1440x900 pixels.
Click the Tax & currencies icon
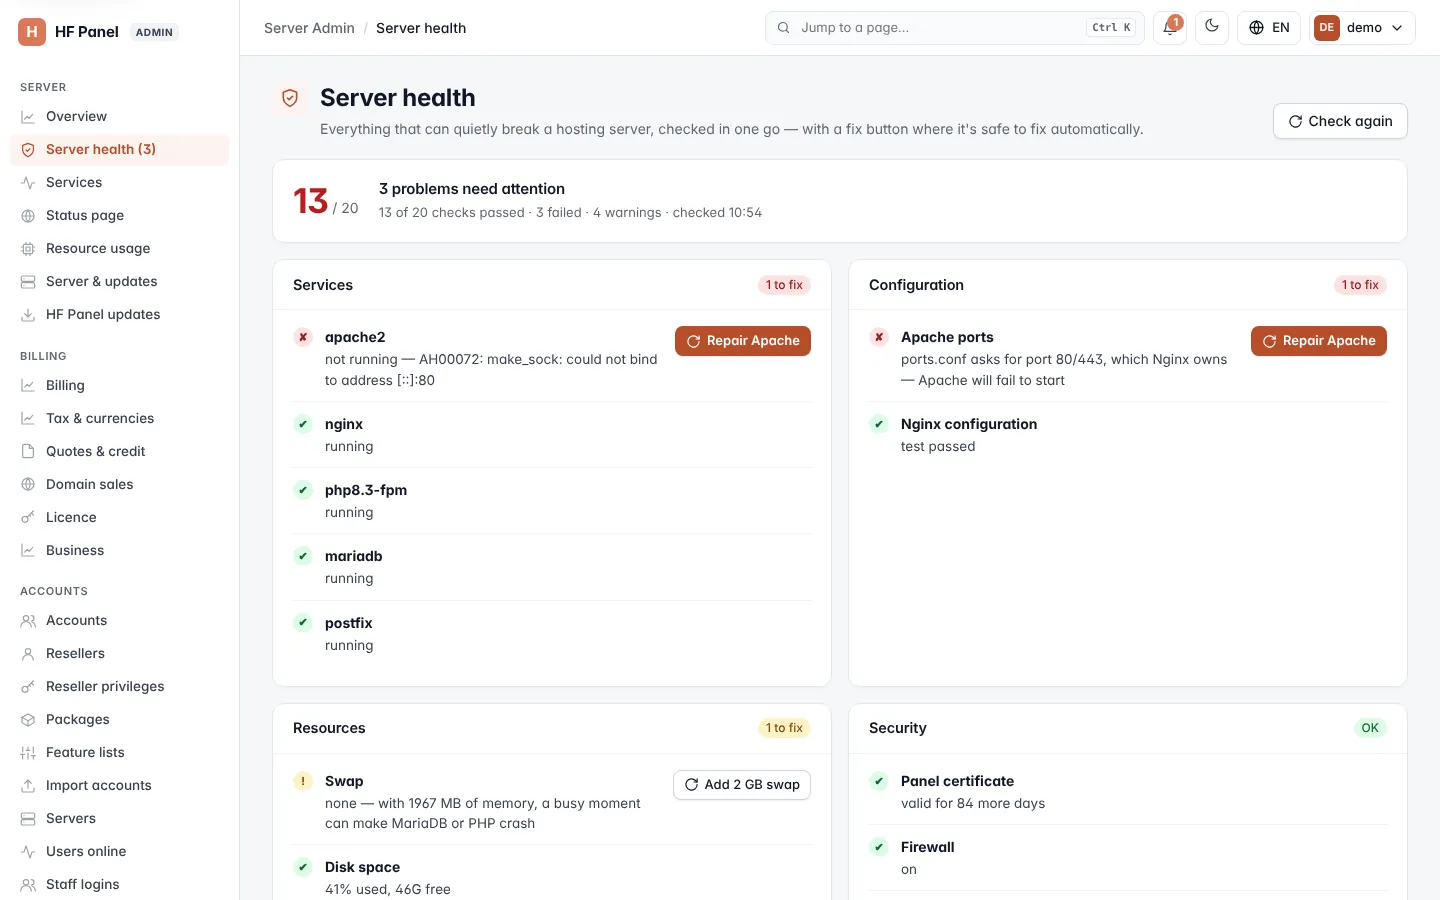click(x=28, y=418)
